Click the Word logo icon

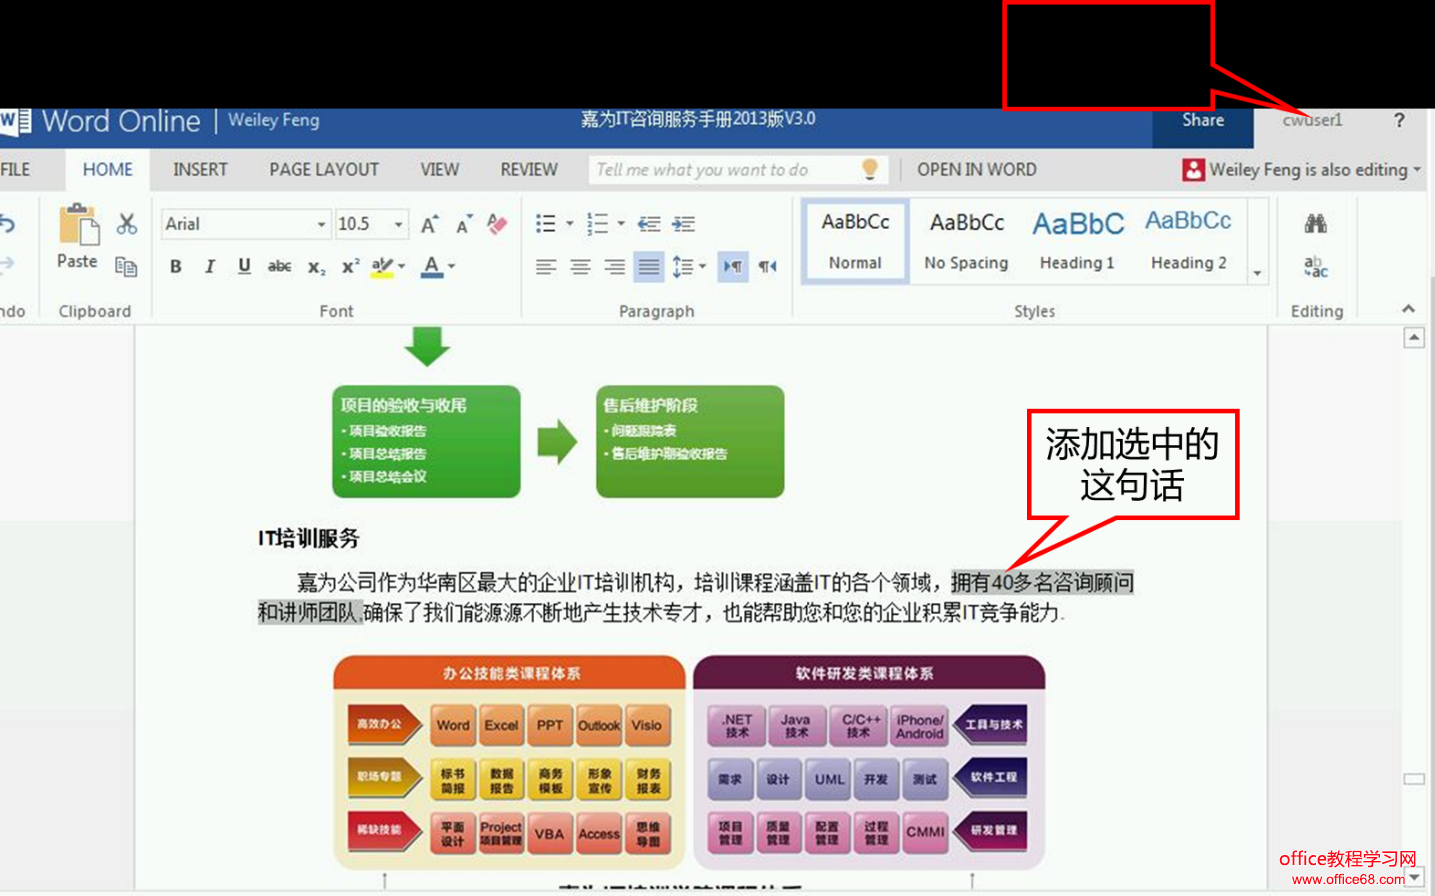[15, 121]
